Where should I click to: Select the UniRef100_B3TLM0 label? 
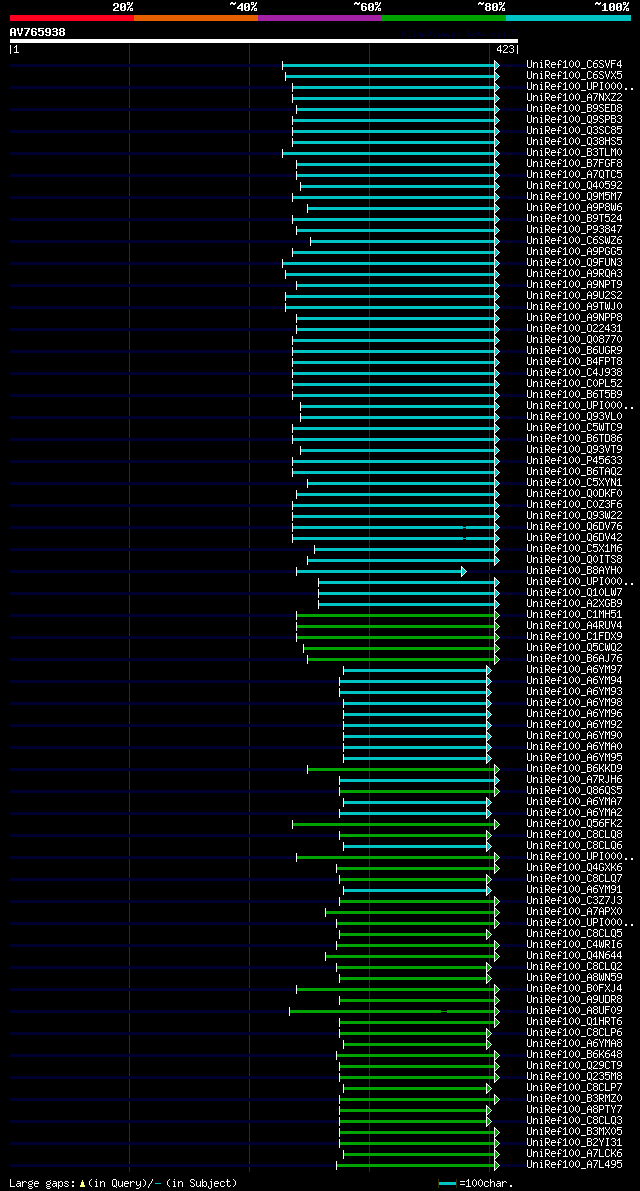574,153
